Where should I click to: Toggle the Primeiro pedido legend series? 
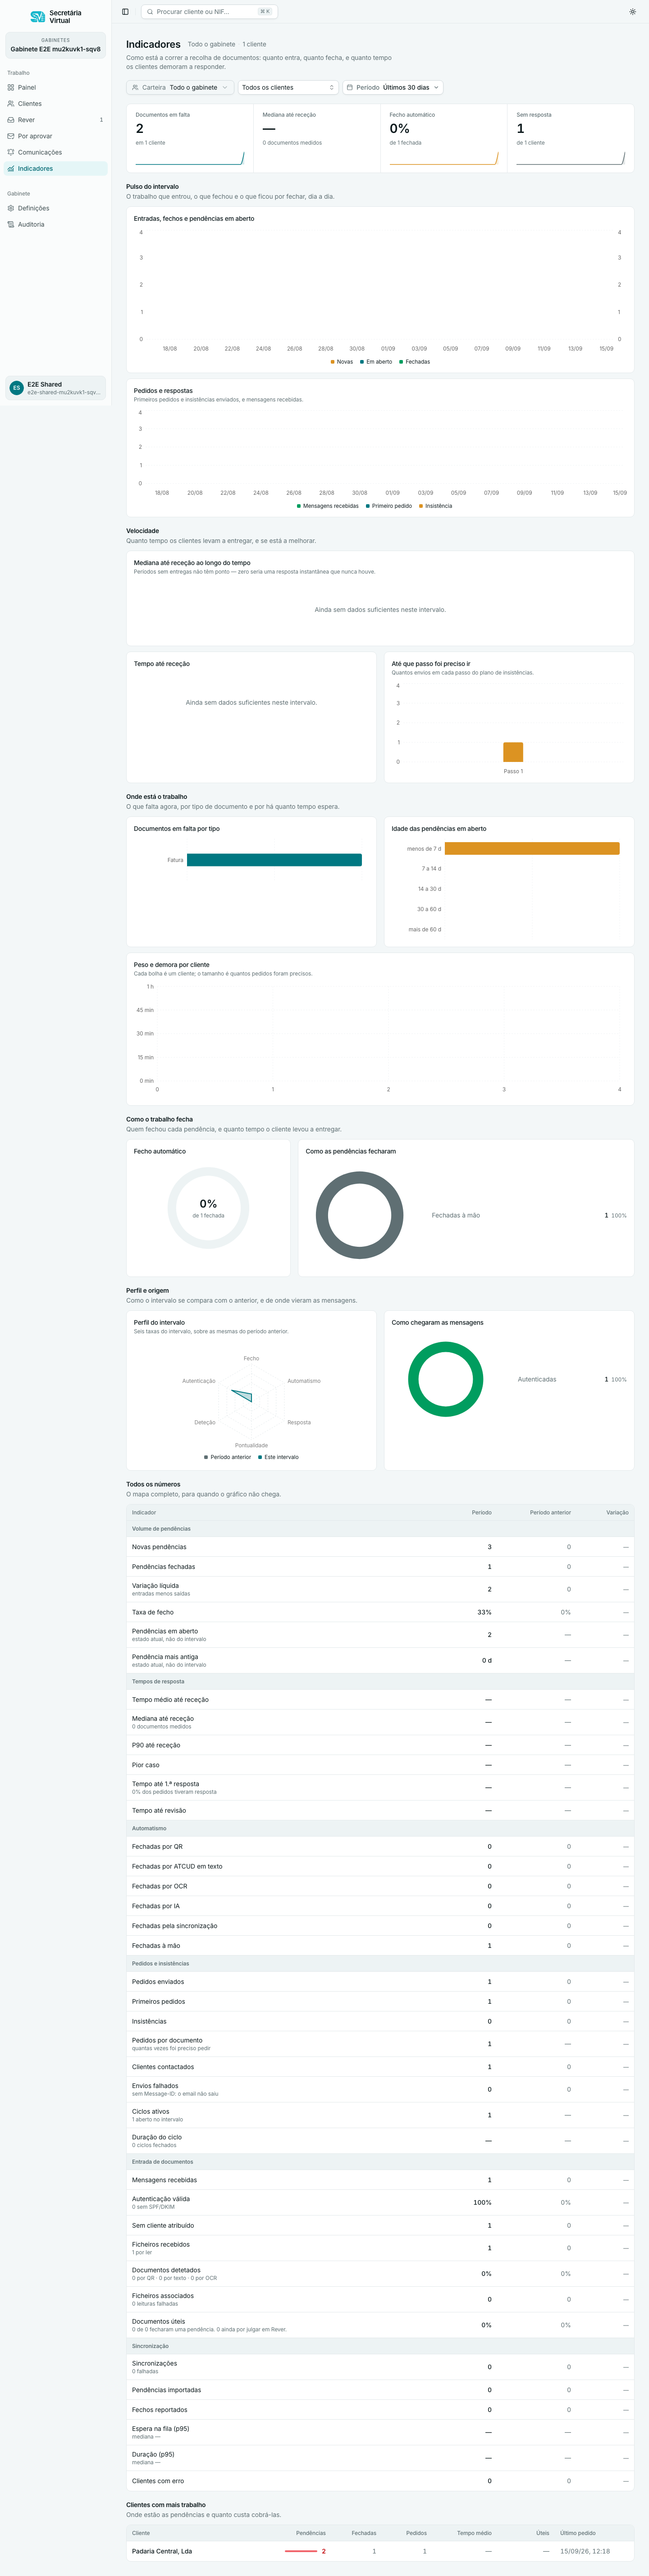(389, 506)
